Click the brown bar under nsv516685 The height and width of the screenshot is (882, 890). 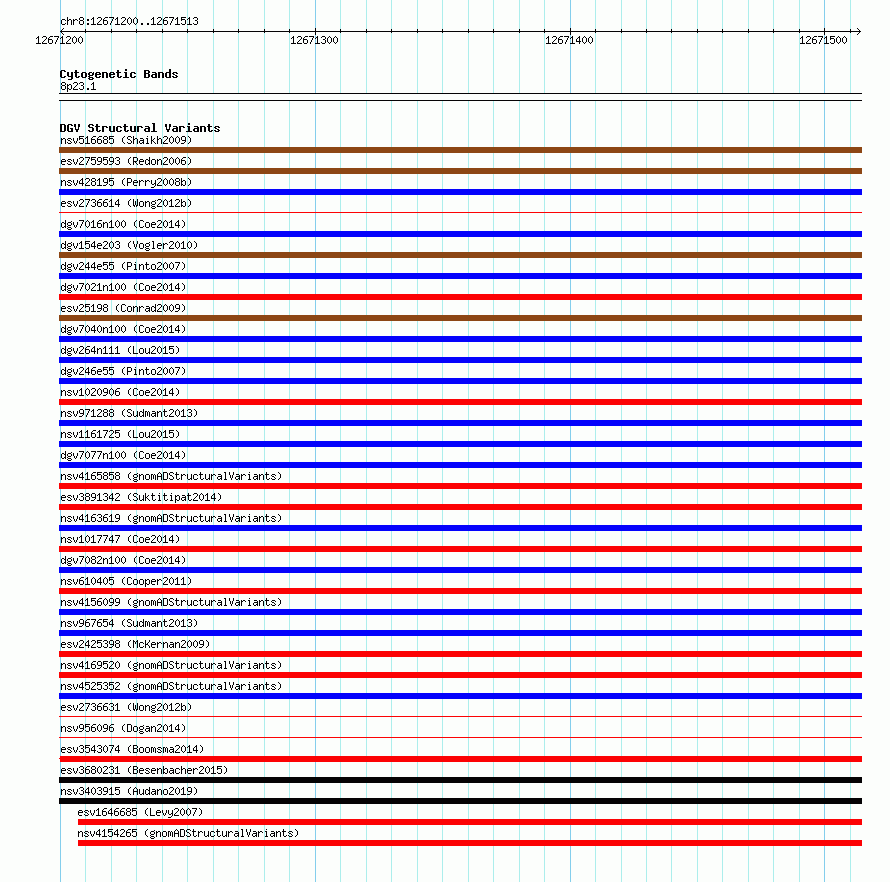point(460,150)
